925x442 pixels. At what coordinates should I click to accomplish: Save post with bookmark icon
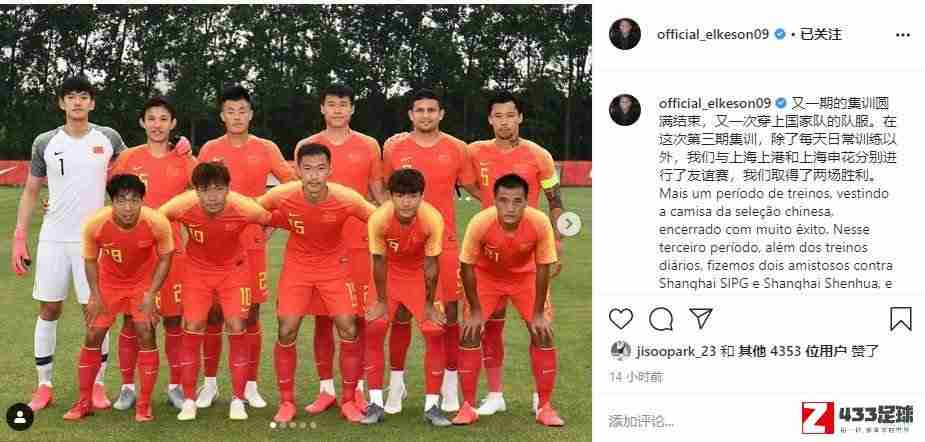[901, 319]
